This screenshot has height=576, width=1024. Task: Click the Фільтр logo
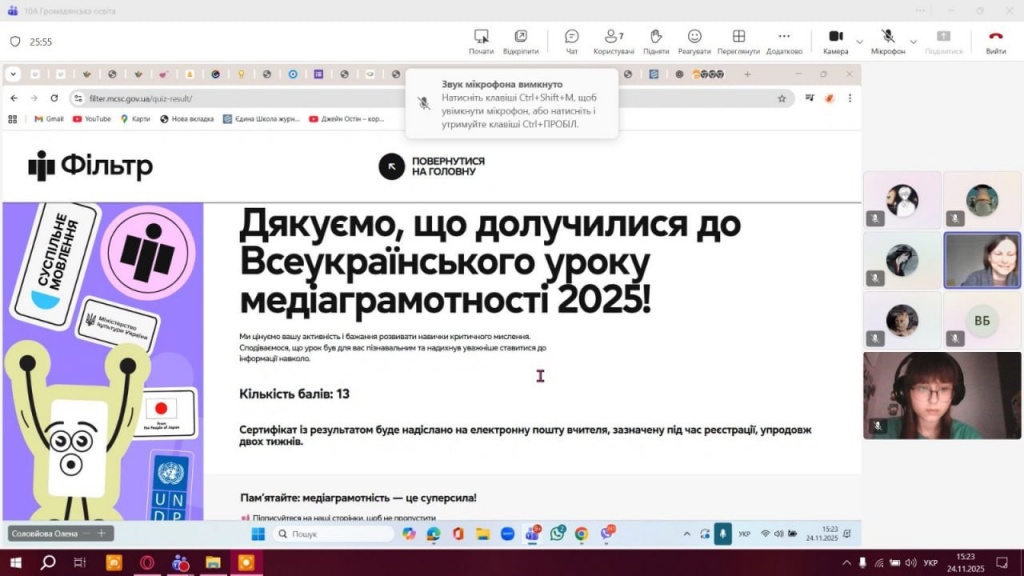click(x=91, y=166)
